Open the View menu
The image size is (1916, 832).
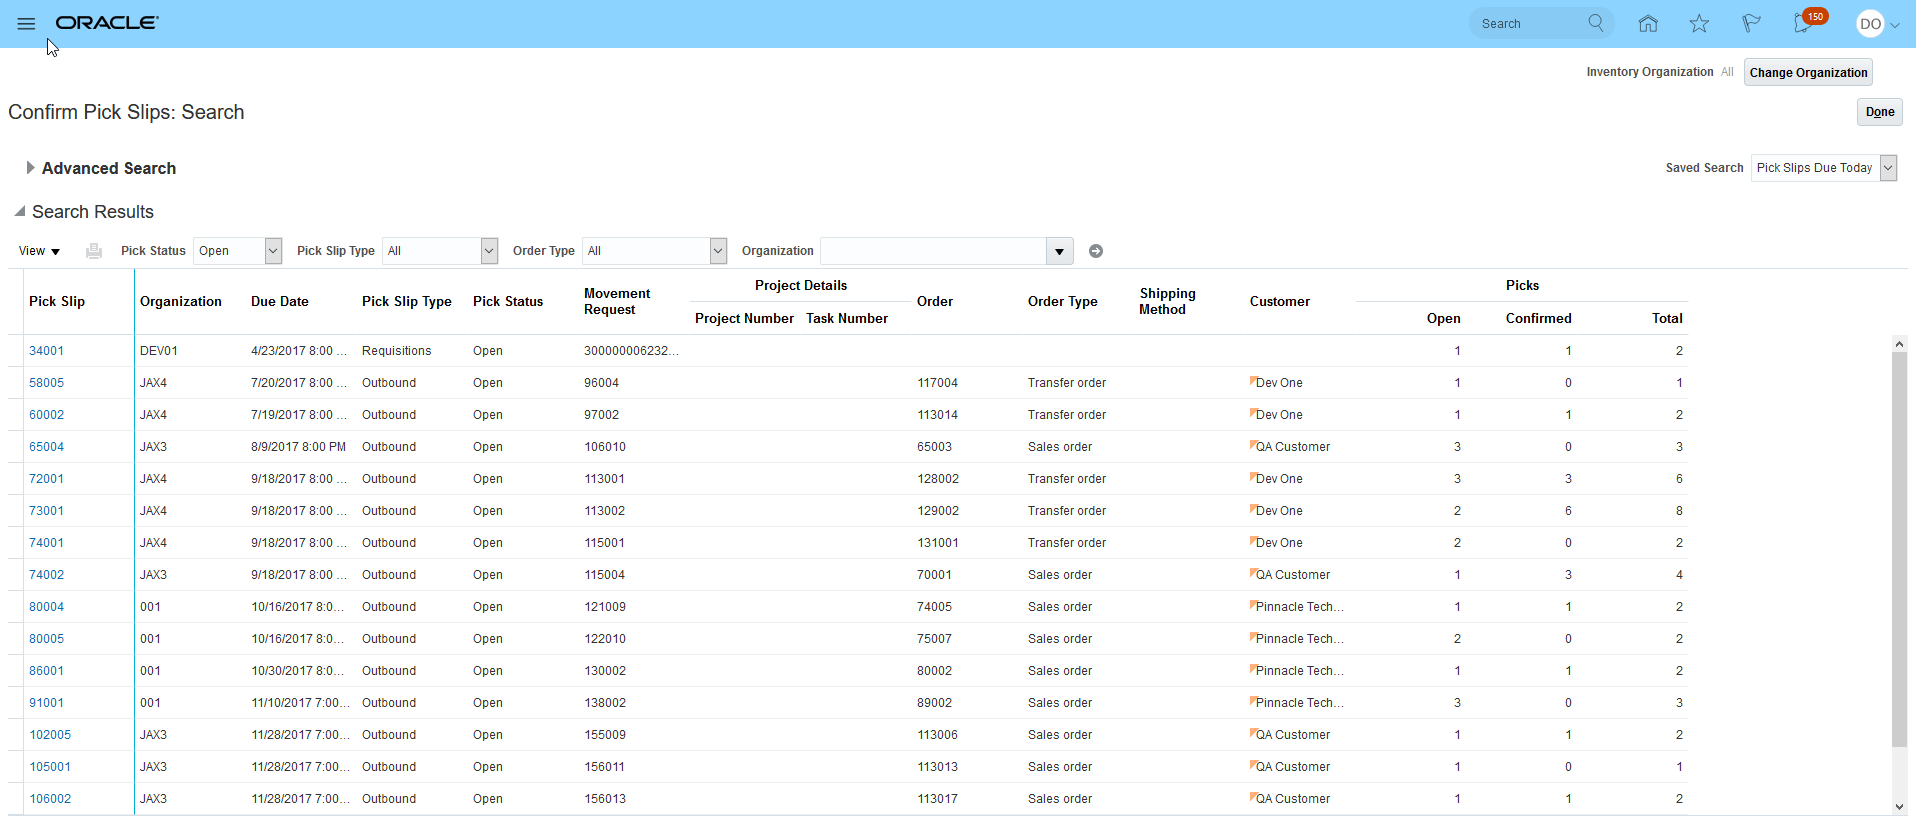40,251
